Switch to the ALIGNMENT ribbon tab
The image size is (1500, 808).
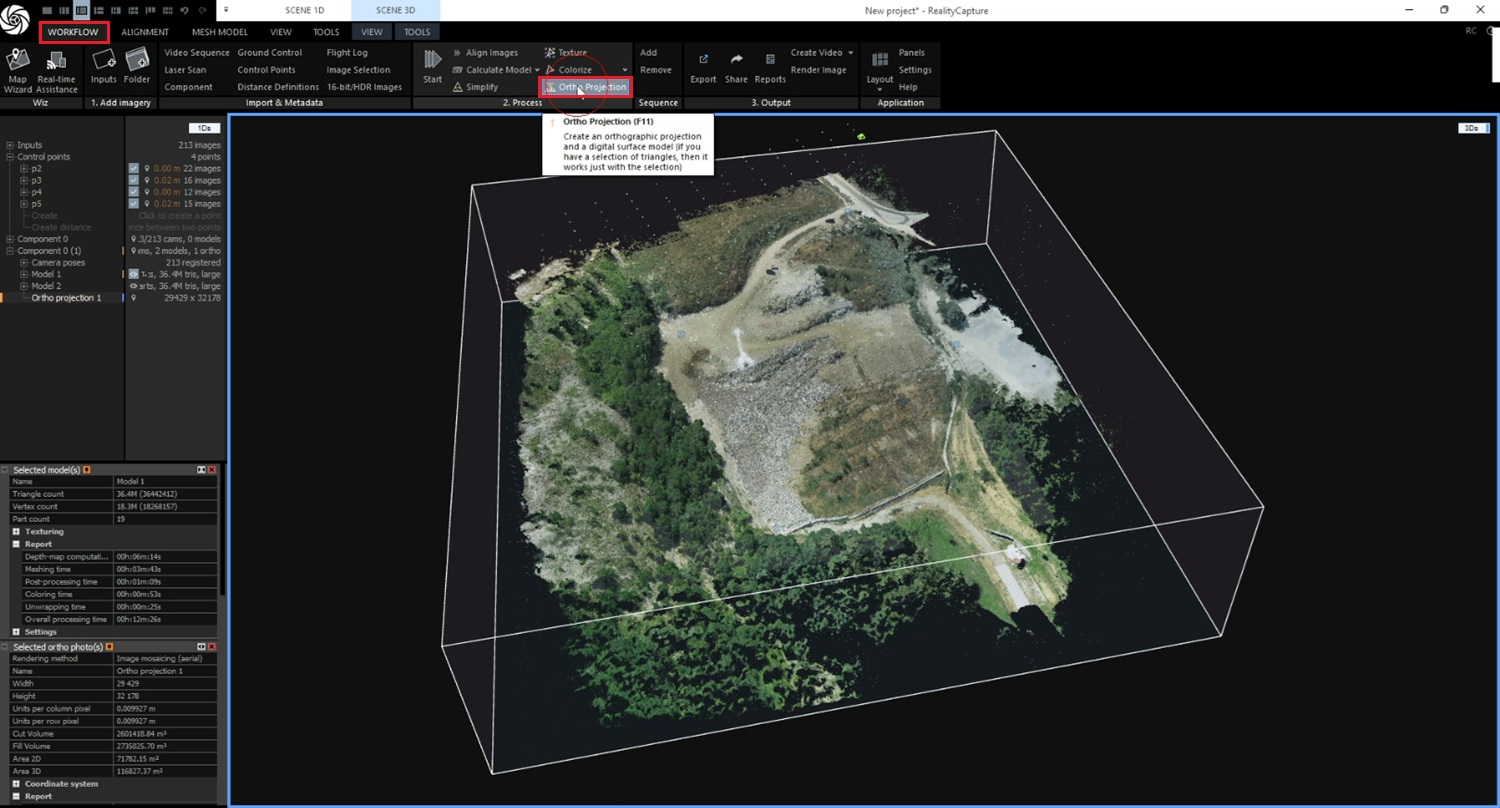pos(145,32)
